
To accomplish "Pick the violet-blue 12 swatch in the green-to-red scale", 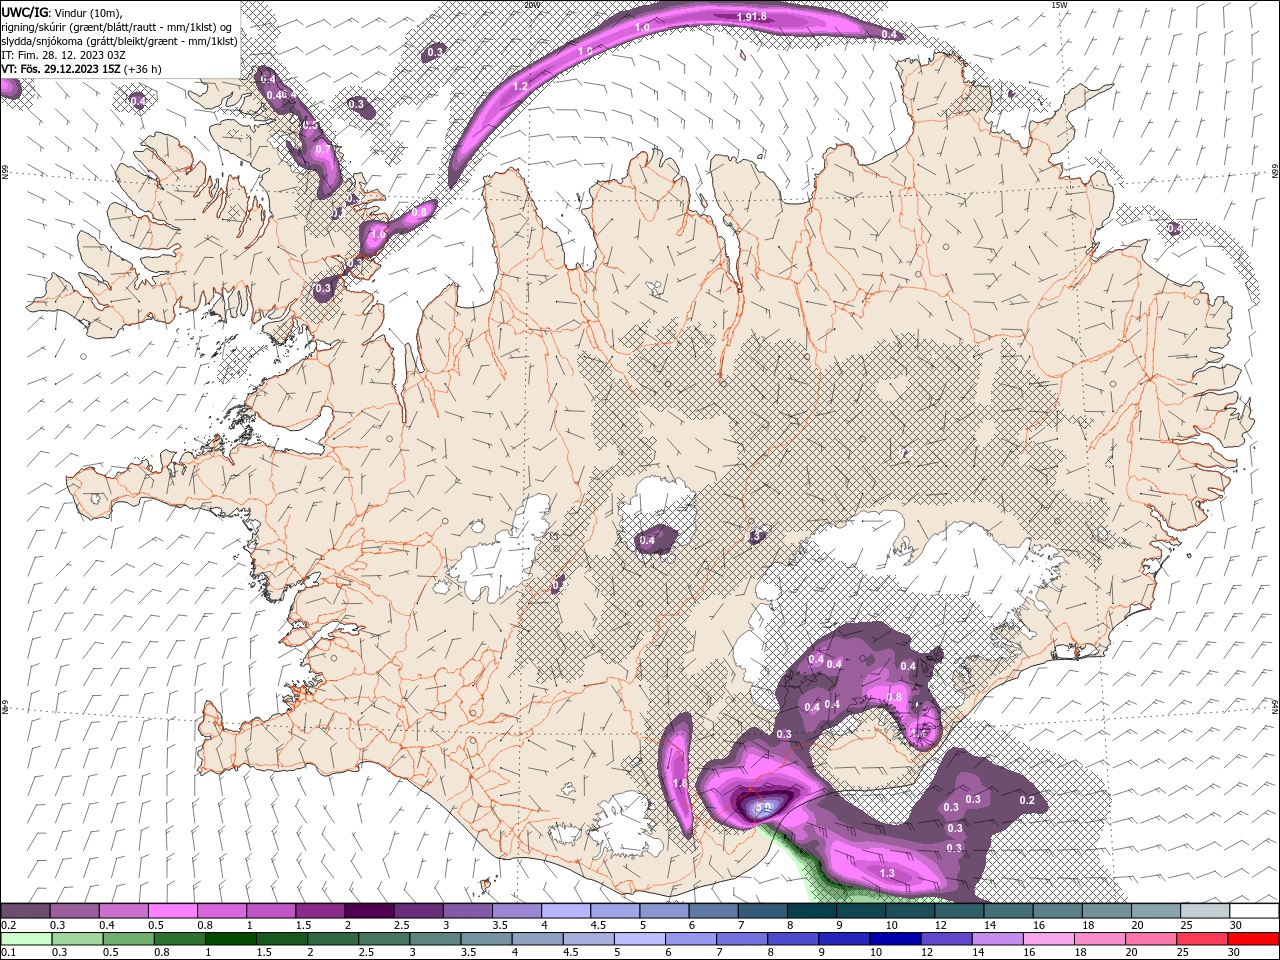I will coord(947,938).
